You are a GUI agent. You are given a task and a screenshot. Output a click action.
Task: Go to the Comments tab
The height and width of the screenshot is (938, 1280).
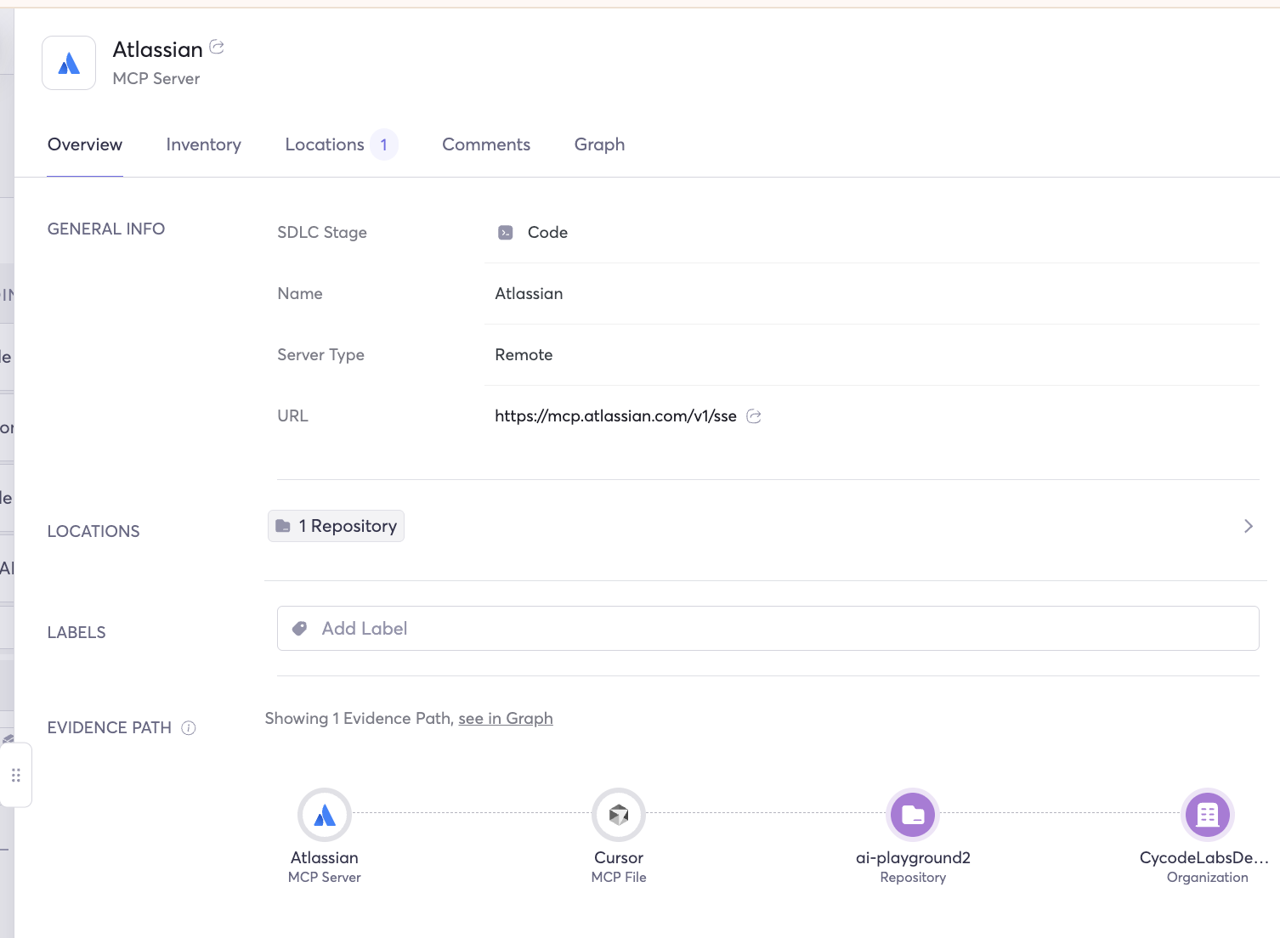coord(486,145)
